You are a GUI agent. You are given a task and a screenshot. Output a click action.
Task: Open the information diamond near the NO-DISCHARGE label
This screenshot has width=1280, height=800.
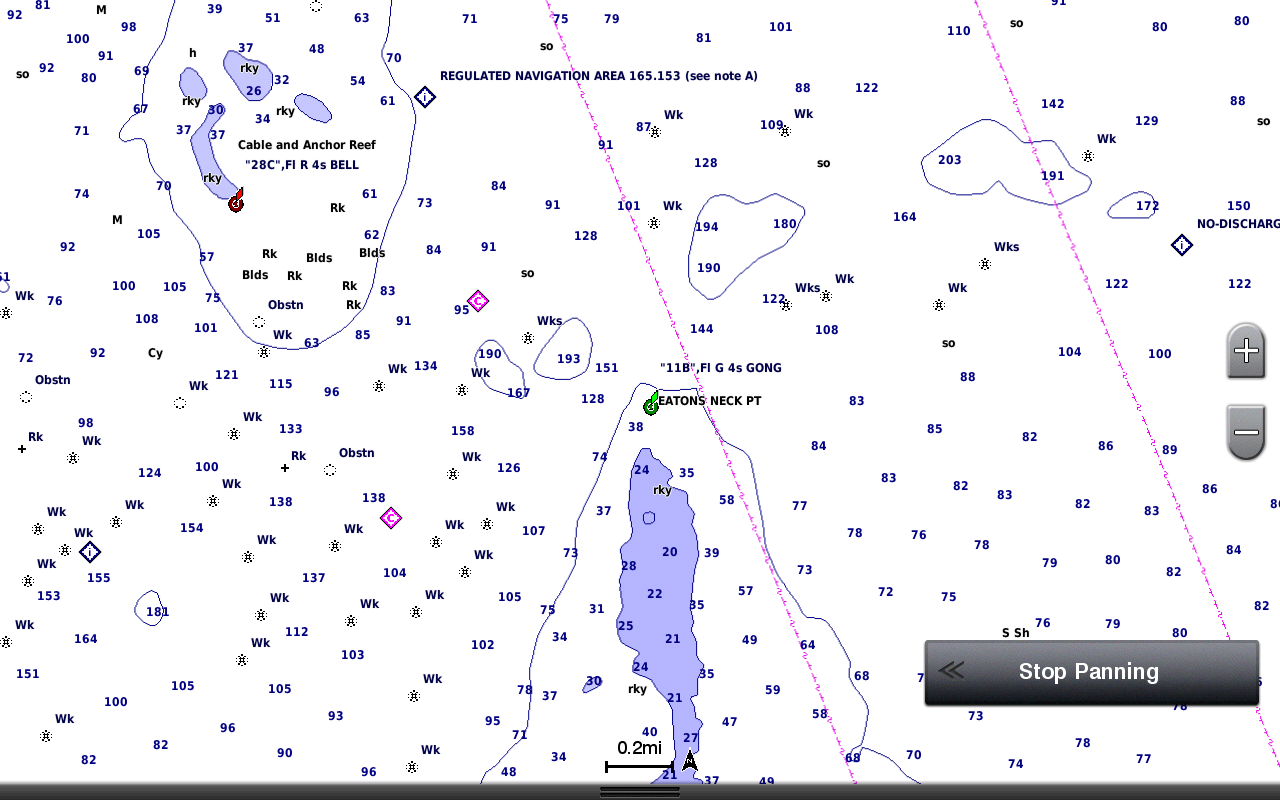[x=1182, y=244]
